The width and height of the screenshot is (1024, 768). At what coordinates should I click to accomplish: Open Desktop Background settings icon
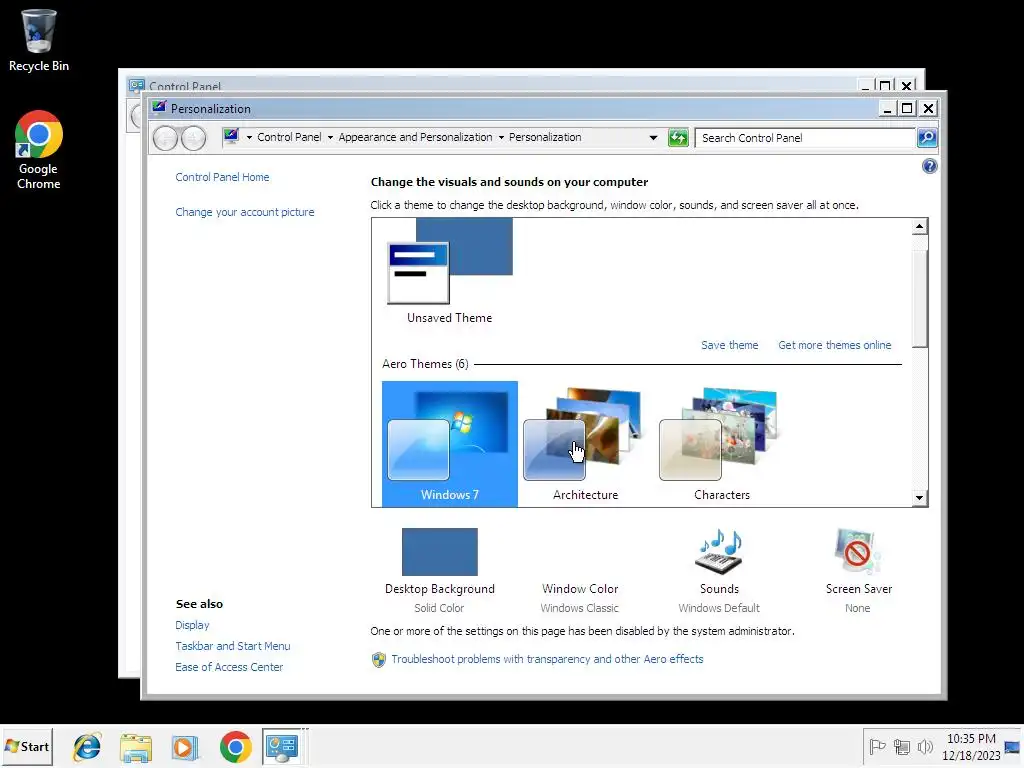tap(440, 552)
